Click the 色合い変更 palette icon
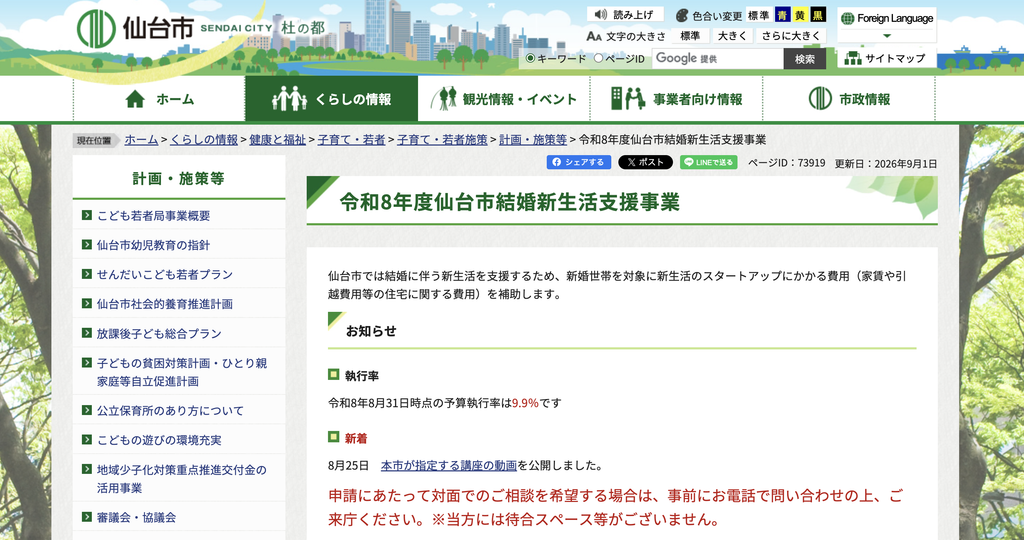 click(682, 15)
